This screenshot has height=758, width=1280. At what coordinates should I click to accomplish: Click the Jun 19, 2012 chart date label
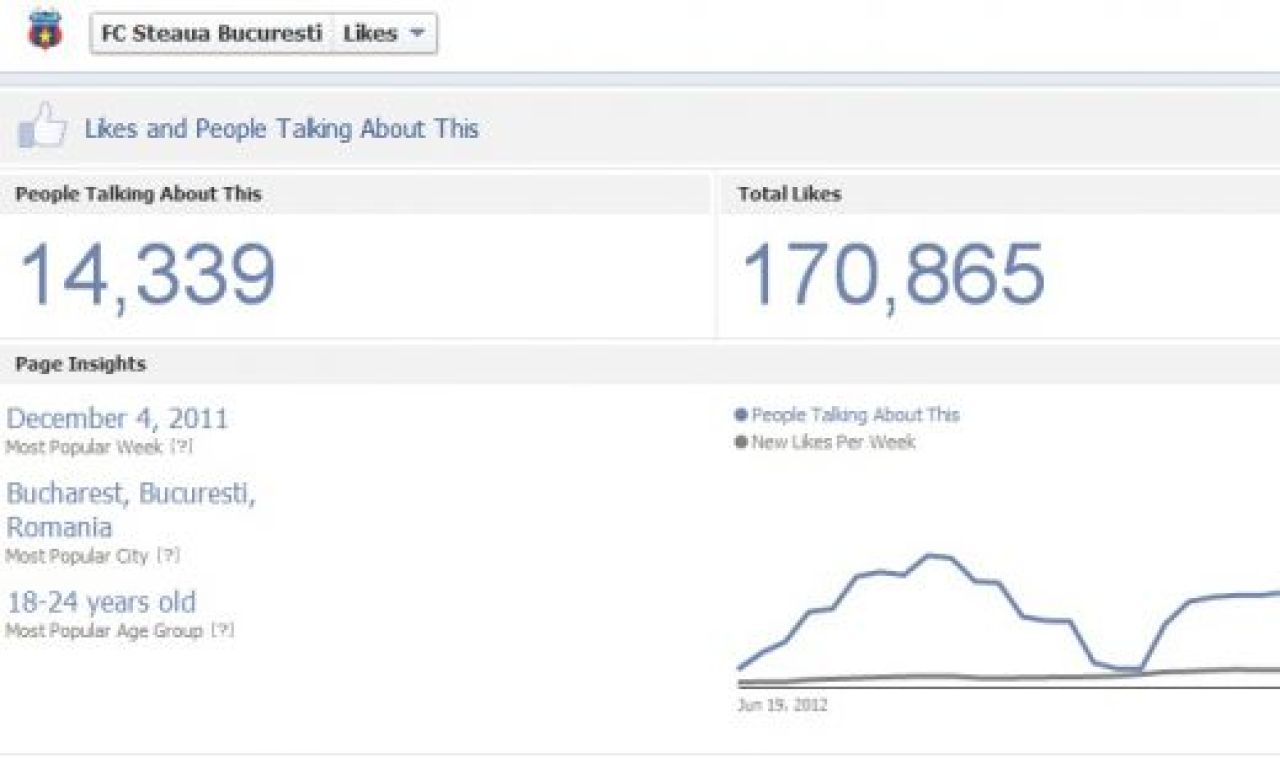click(x=783, y=705)
